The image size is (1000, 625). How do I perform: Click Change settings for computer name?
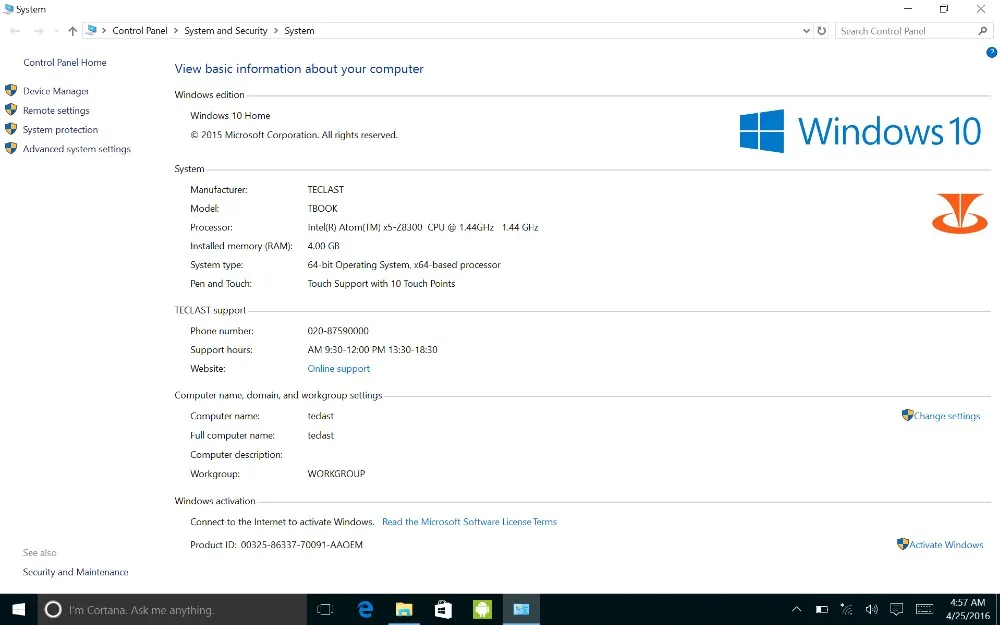point(946,416)
